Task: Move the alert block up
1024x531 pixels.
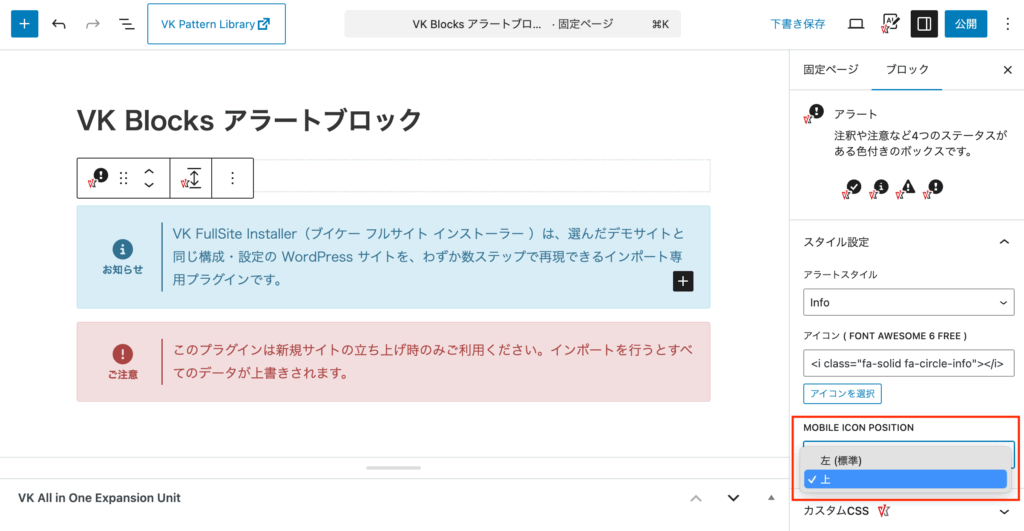Action: tap(149, 171)
